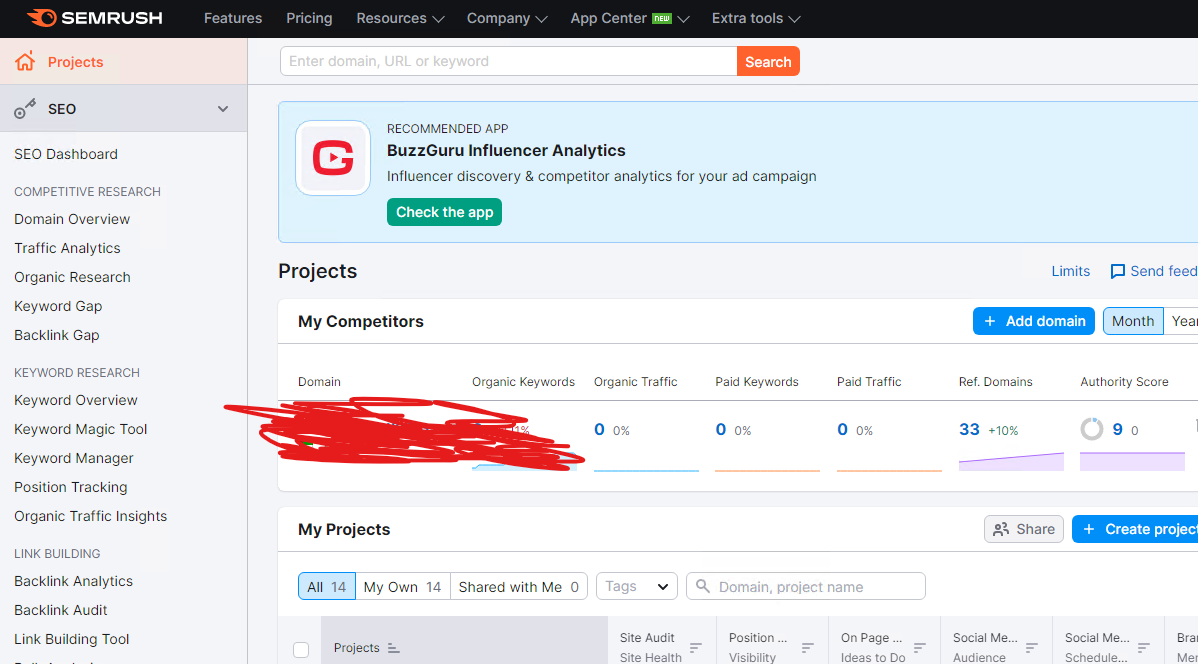Click the orange Search button
The width and height of the screenshot is (1198, 665).
pyautogui.click(x=768, y=62)
